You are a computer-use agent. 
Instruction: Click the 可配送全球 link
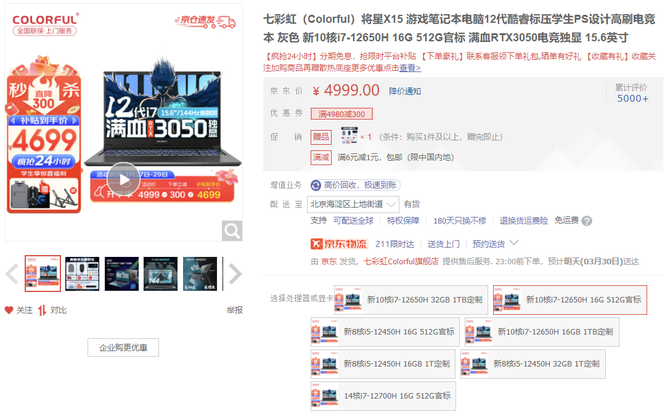(x=353, y=220)
